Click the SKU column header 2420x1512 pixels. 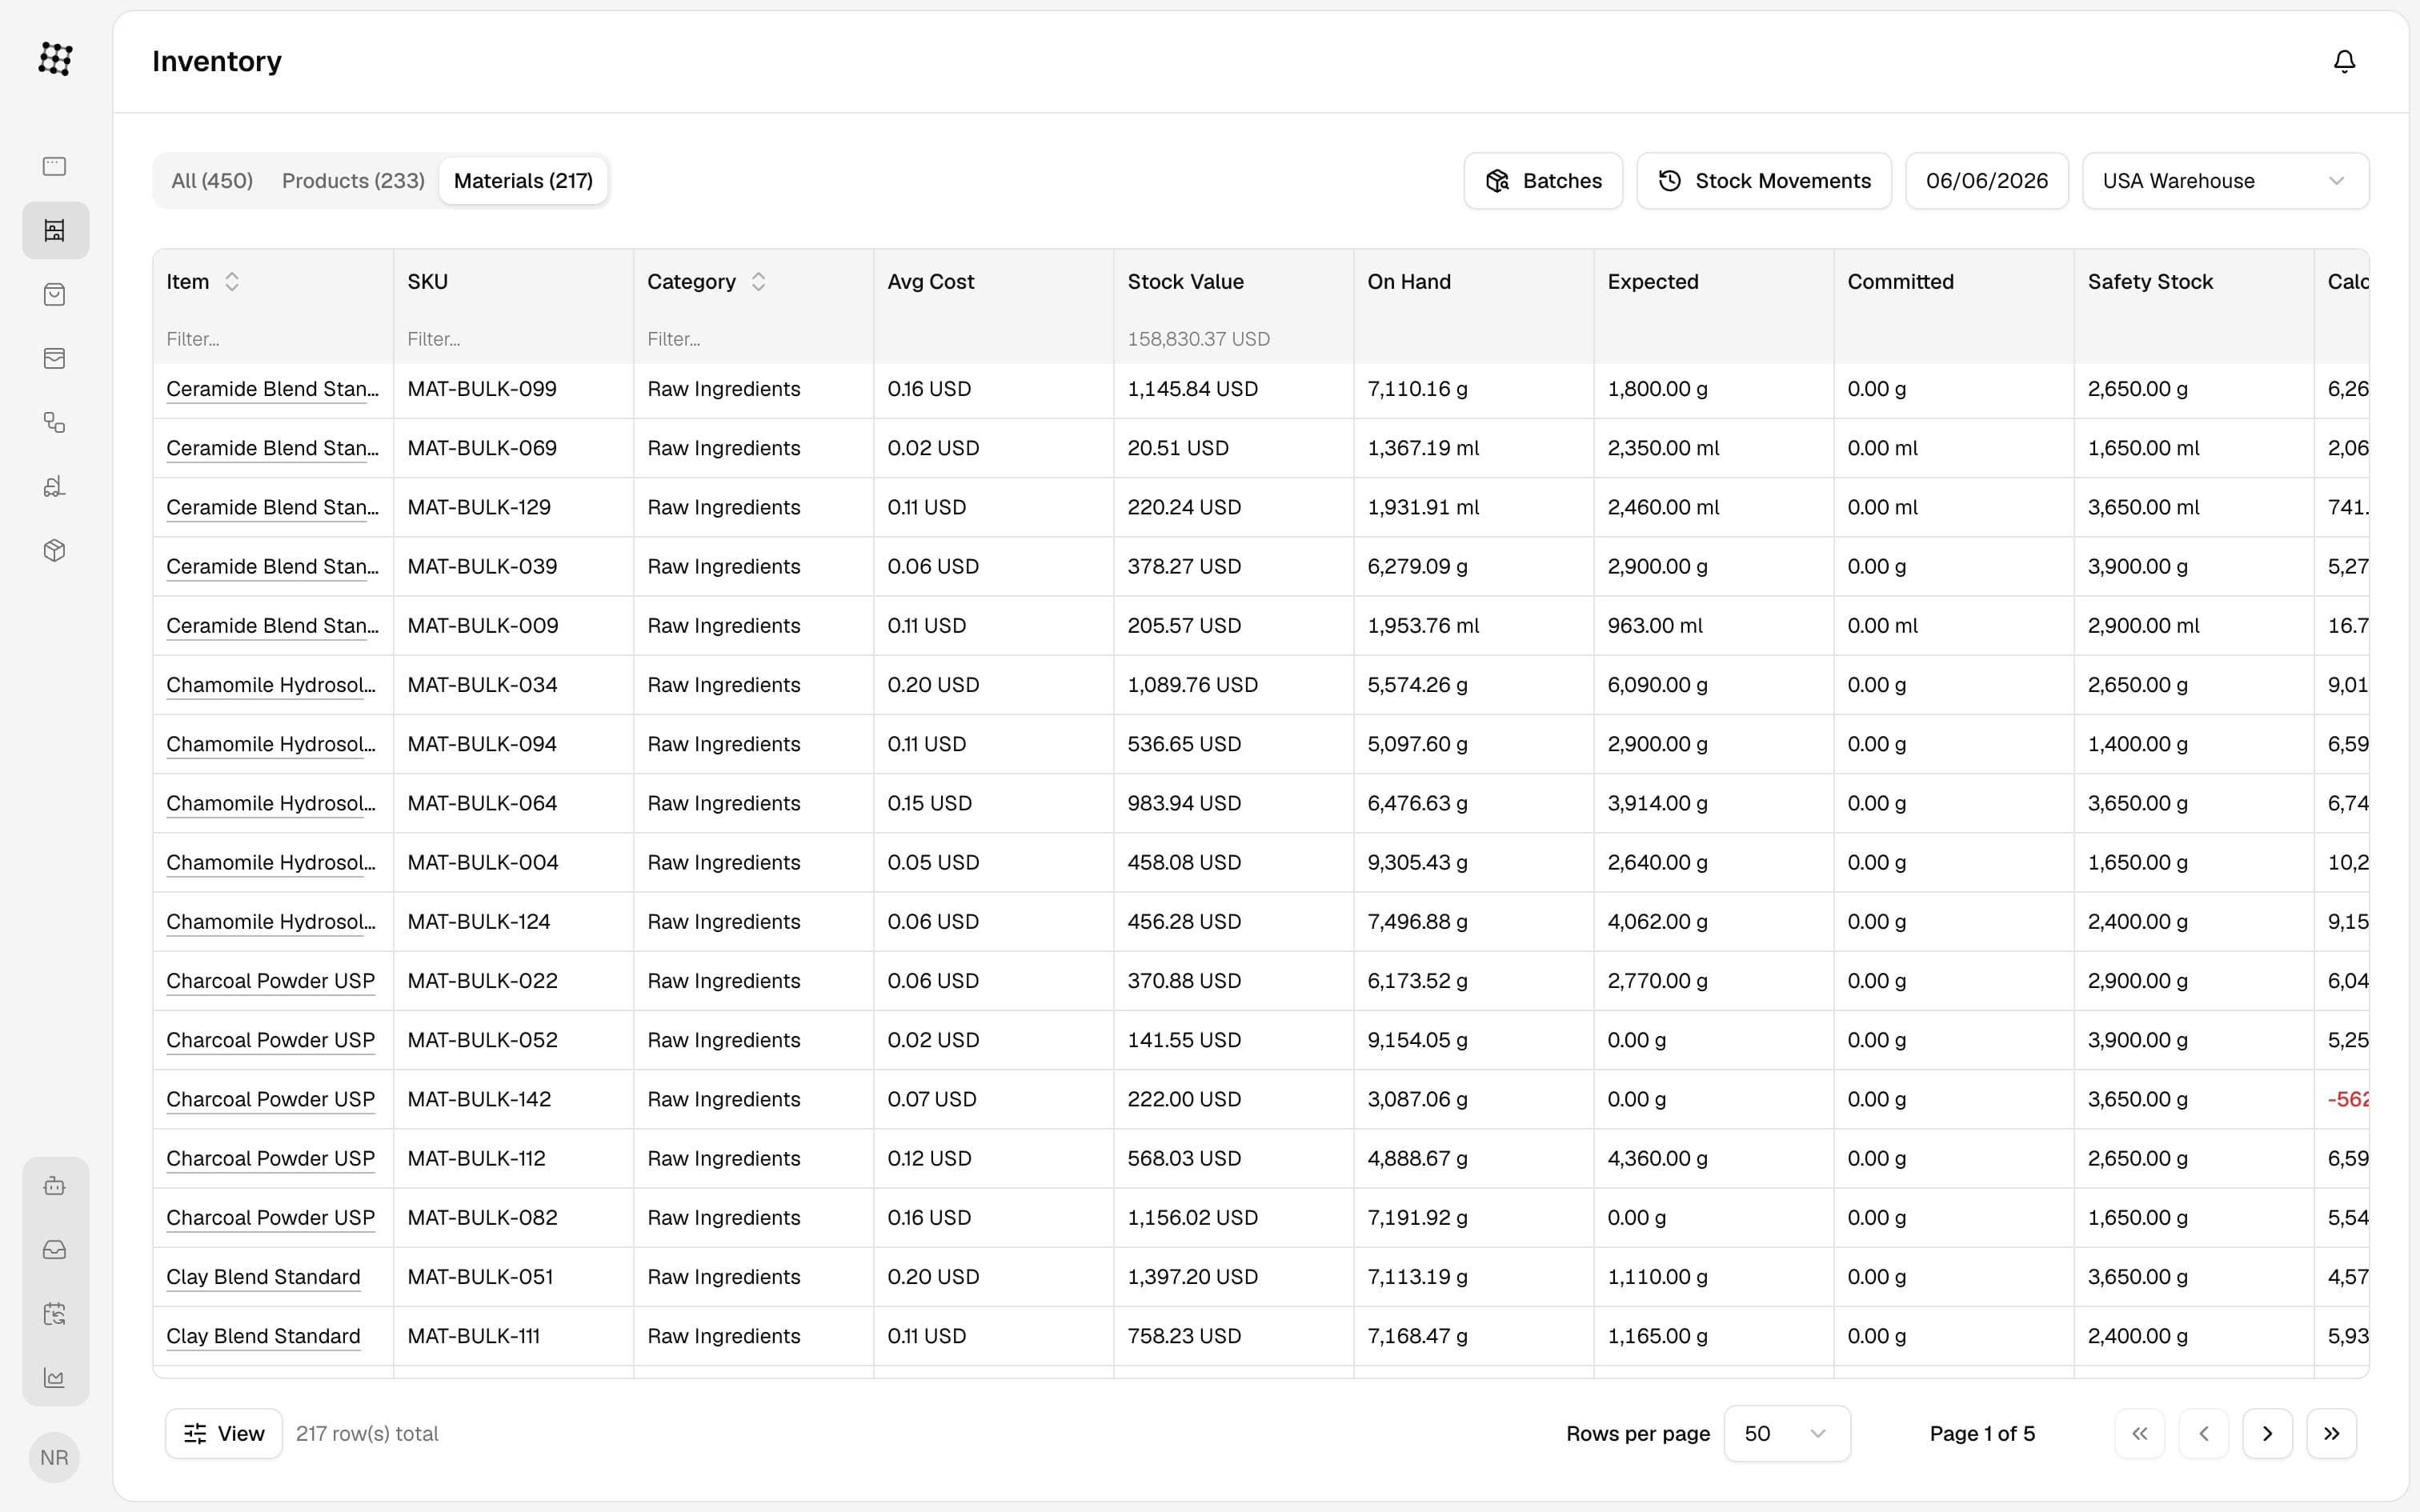pos(427,282)
